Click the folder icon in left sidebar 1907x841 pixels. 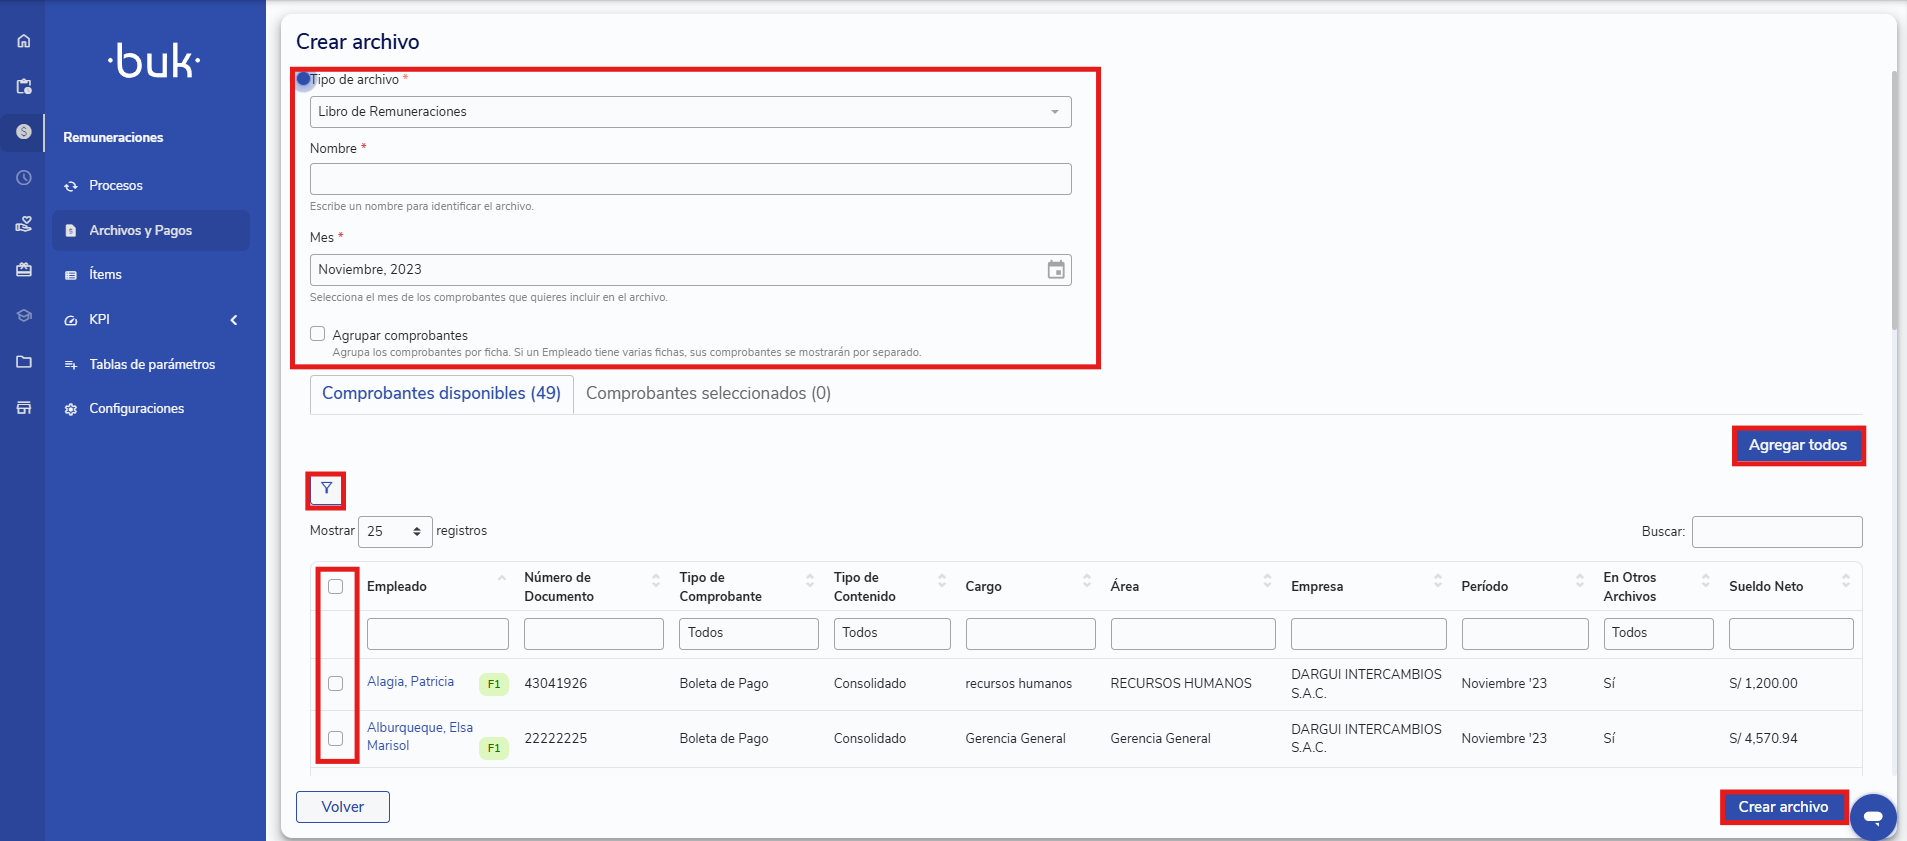pyautogui.click(x=24, y=362)
